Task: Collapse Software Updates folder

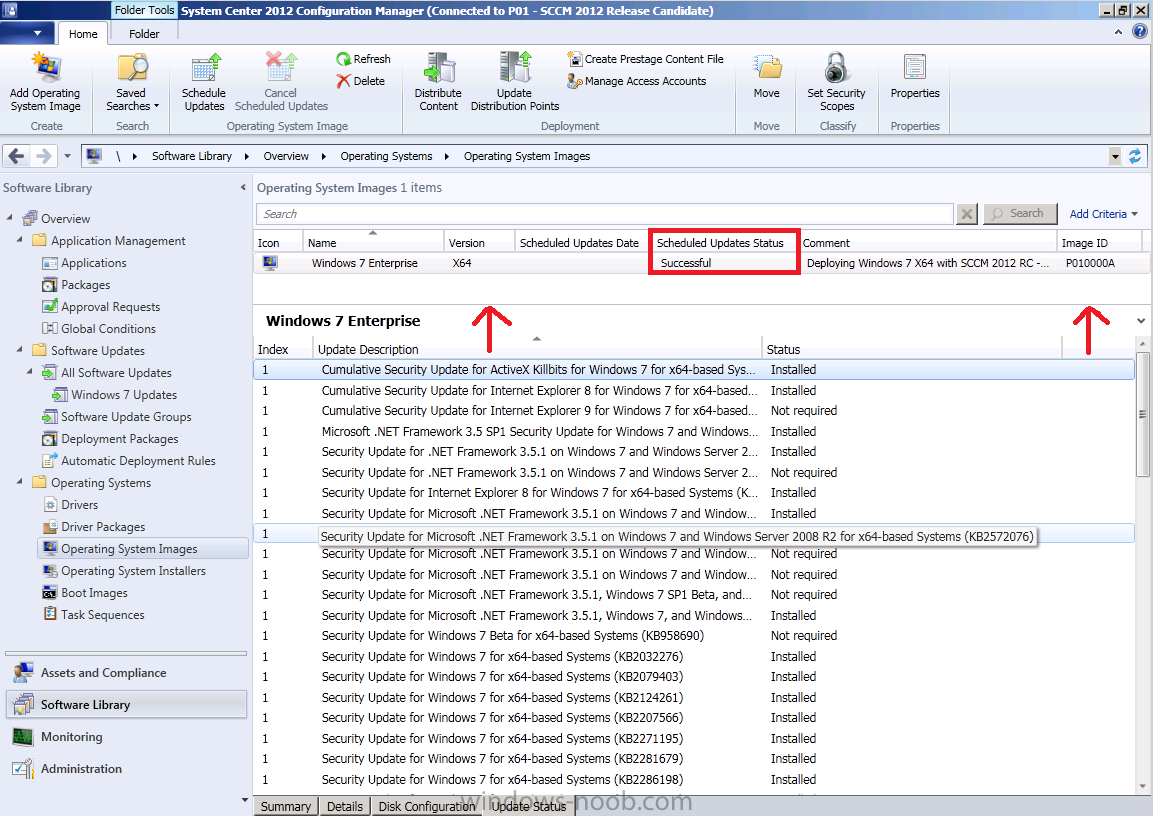Action: click(20, 350)
